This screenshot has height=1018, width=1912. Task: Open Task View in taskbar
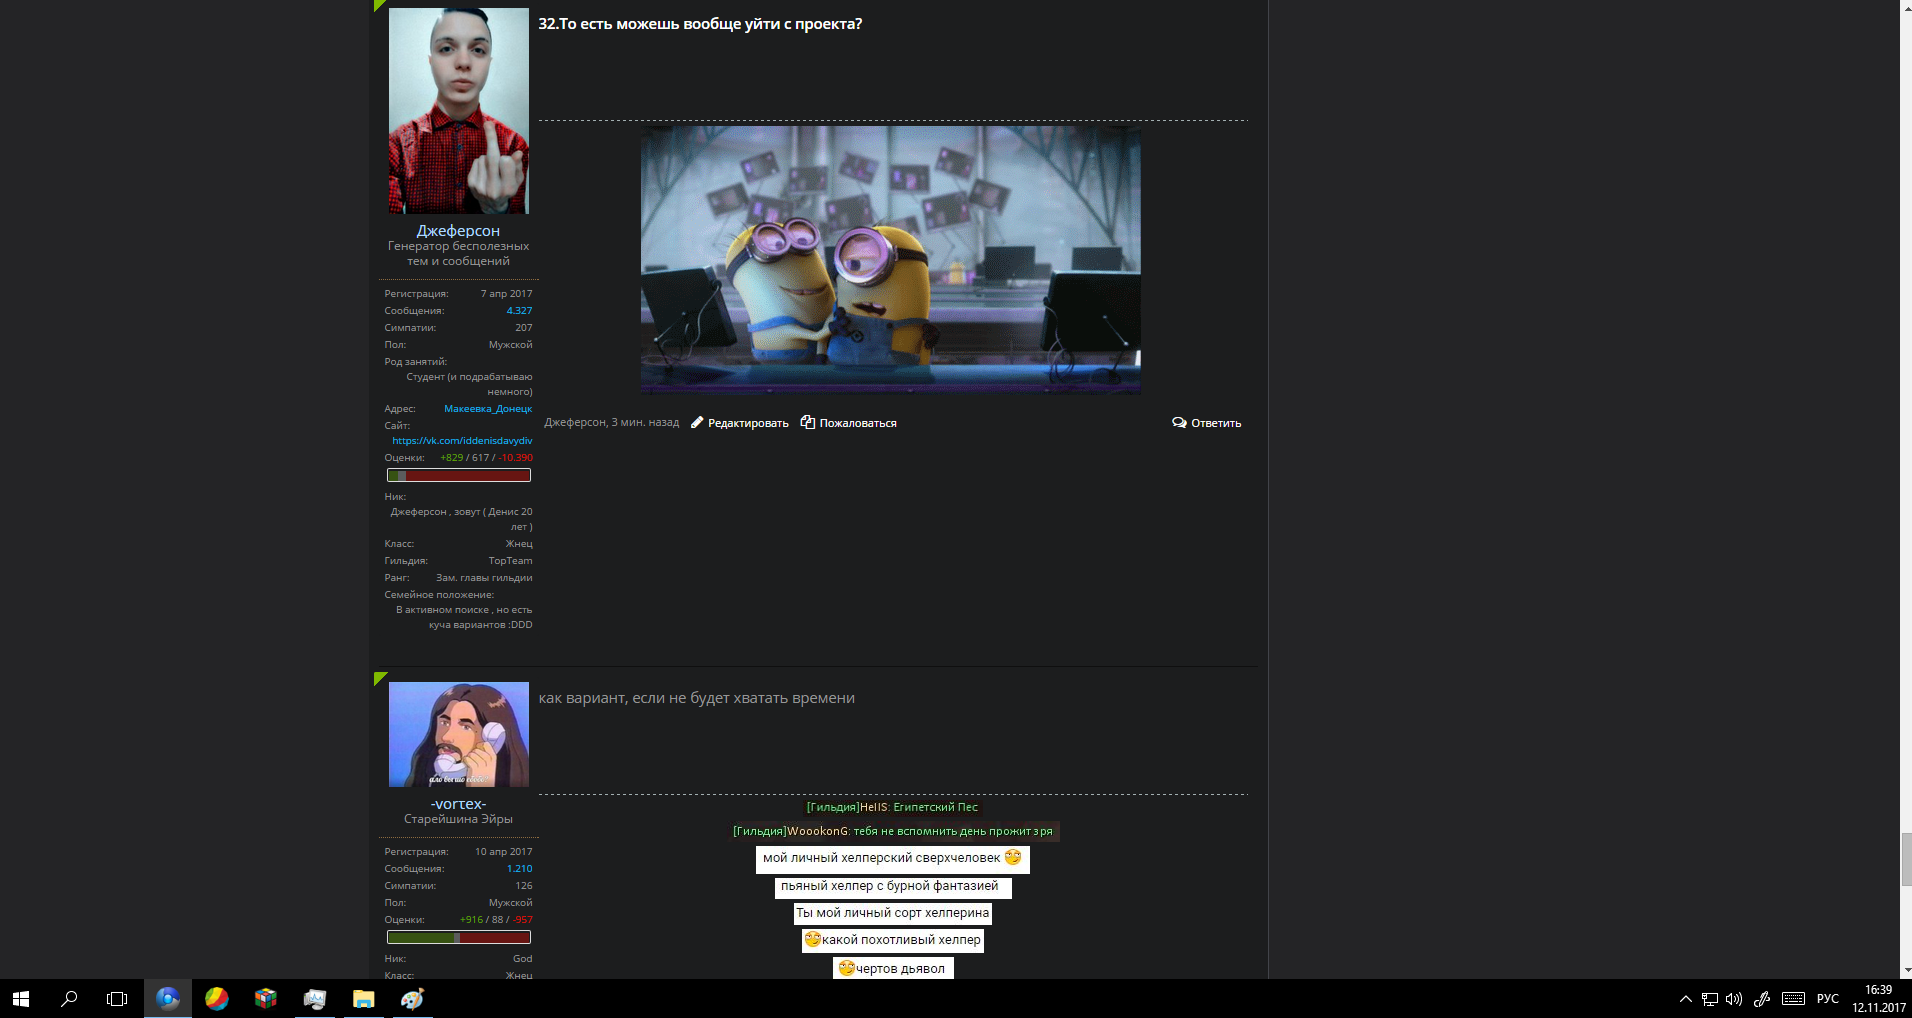point(117,998)
